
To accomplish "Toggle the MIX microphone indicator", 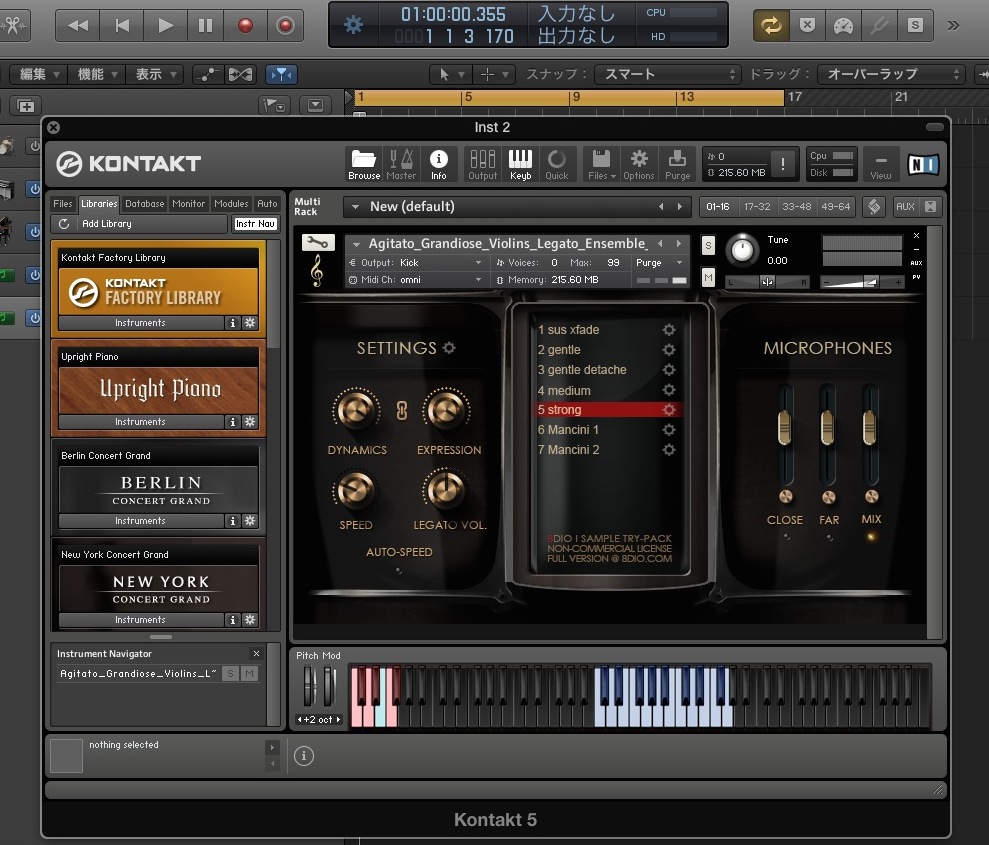I will click(871, 537).
